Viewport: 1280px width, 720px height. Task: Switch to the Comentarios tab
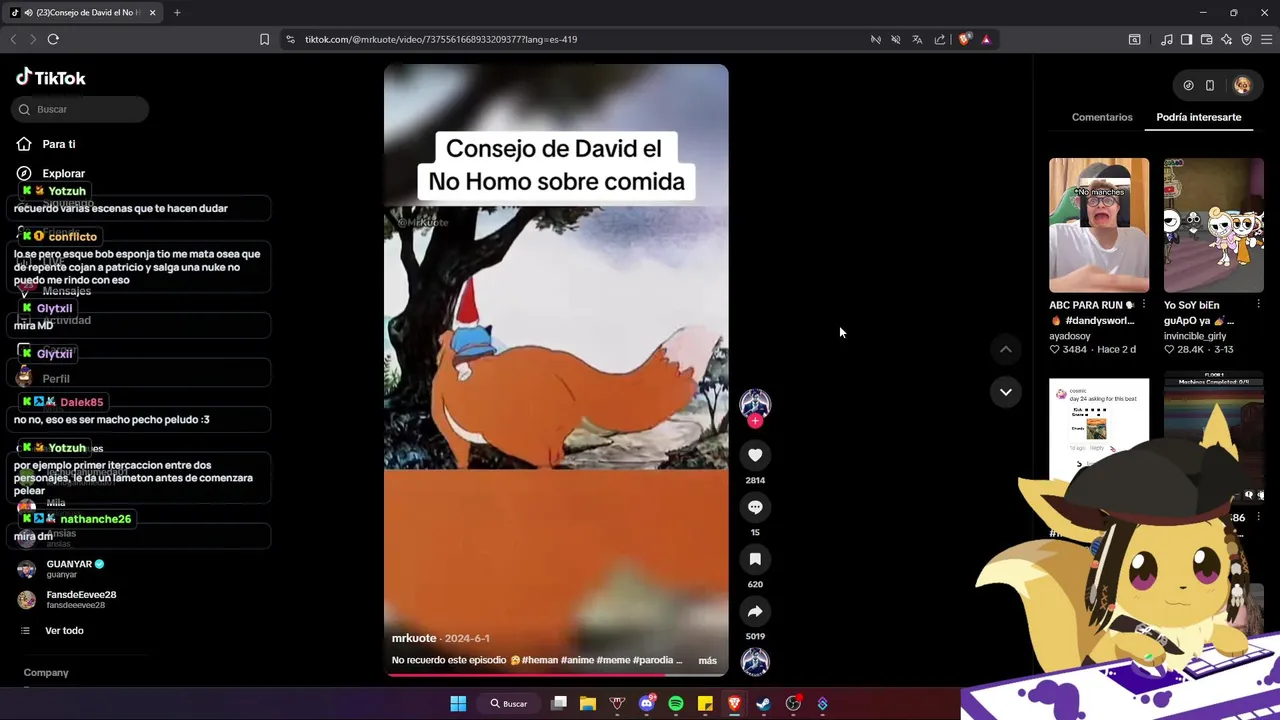tap(1102, 117)
